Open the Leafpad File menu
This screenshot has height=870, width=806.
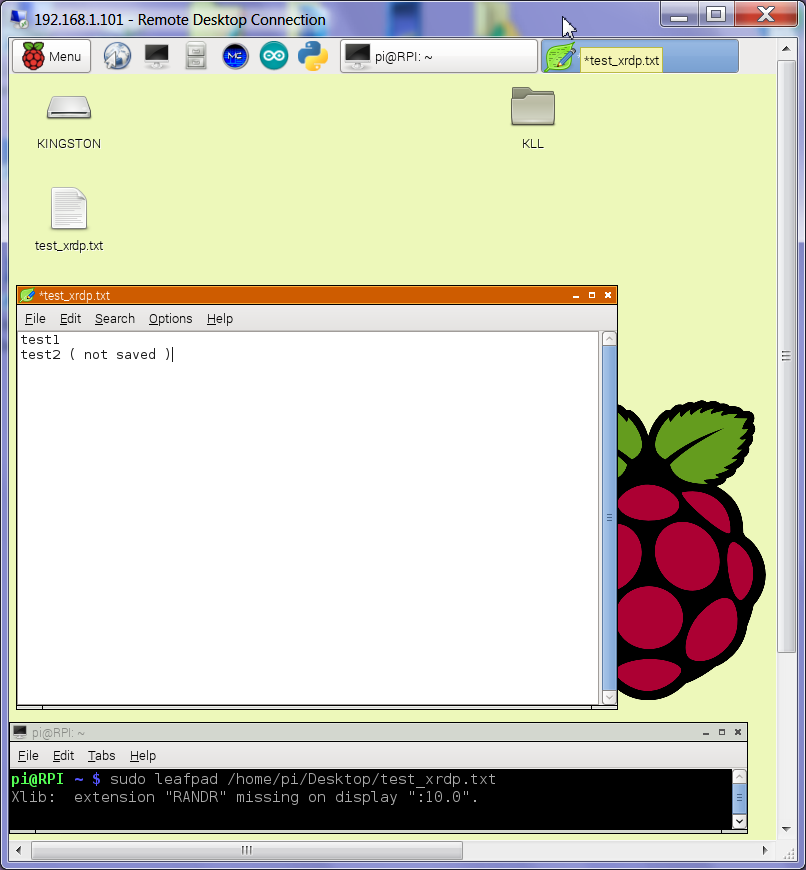point(35,319)
